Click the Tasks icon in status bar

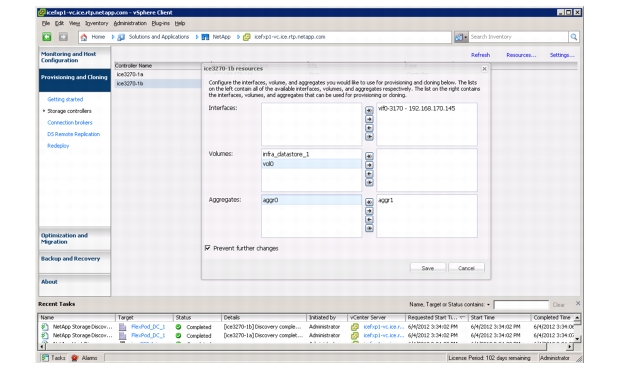pyautogui.click(x=45, y=358)
